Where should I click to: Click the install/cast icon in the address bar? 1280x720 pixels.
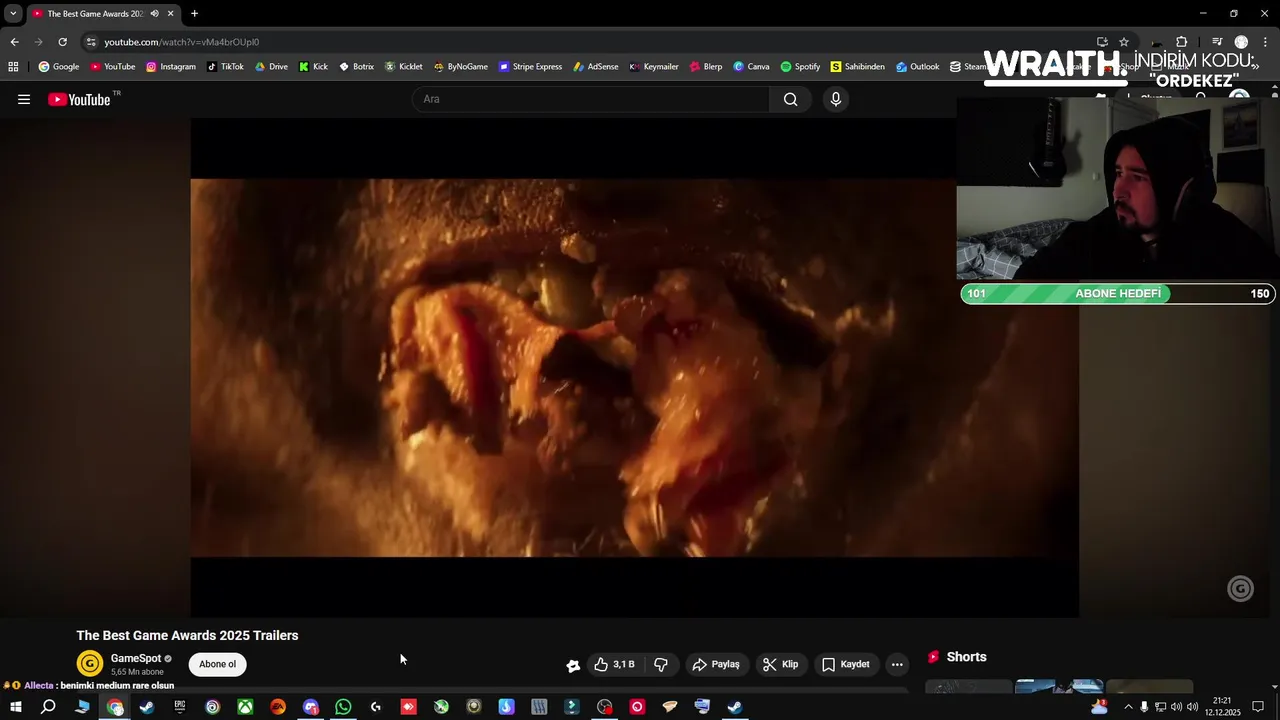point(1102,42)
